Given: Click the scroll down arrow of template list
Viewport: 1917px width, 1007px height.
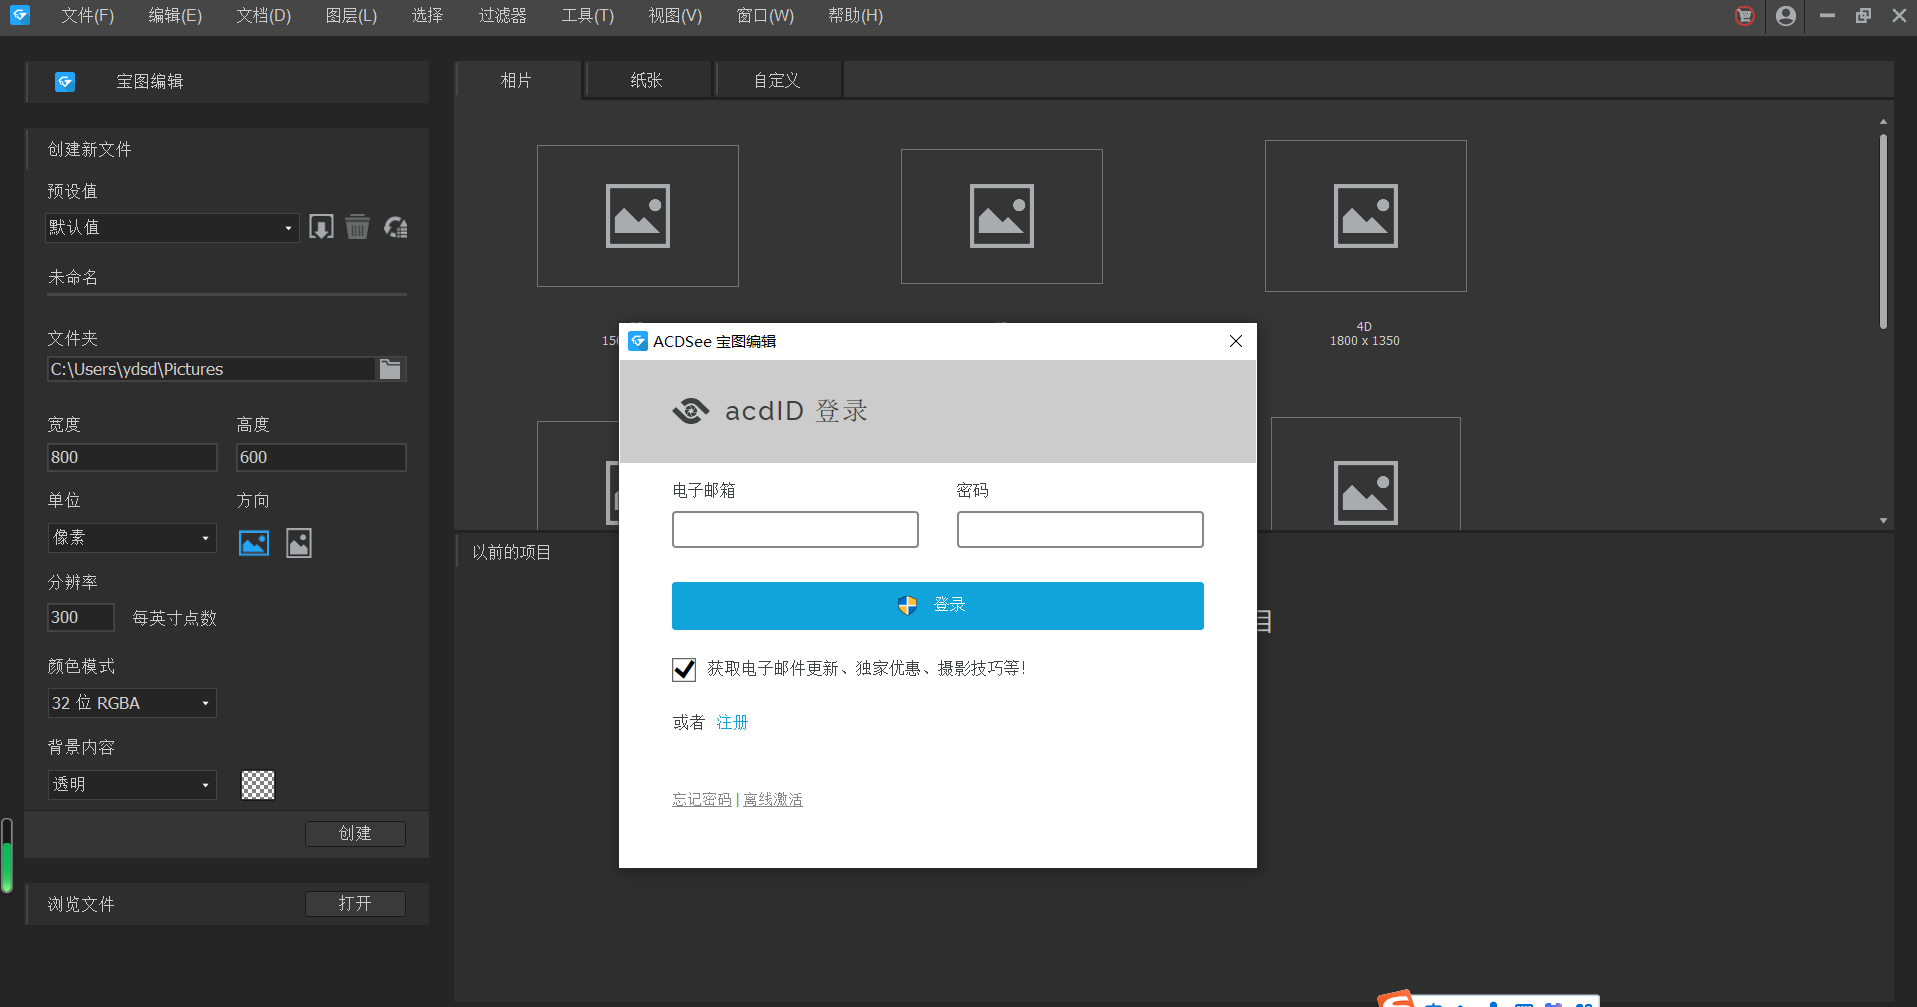Looking at the screenshot, I should 1883,521.
